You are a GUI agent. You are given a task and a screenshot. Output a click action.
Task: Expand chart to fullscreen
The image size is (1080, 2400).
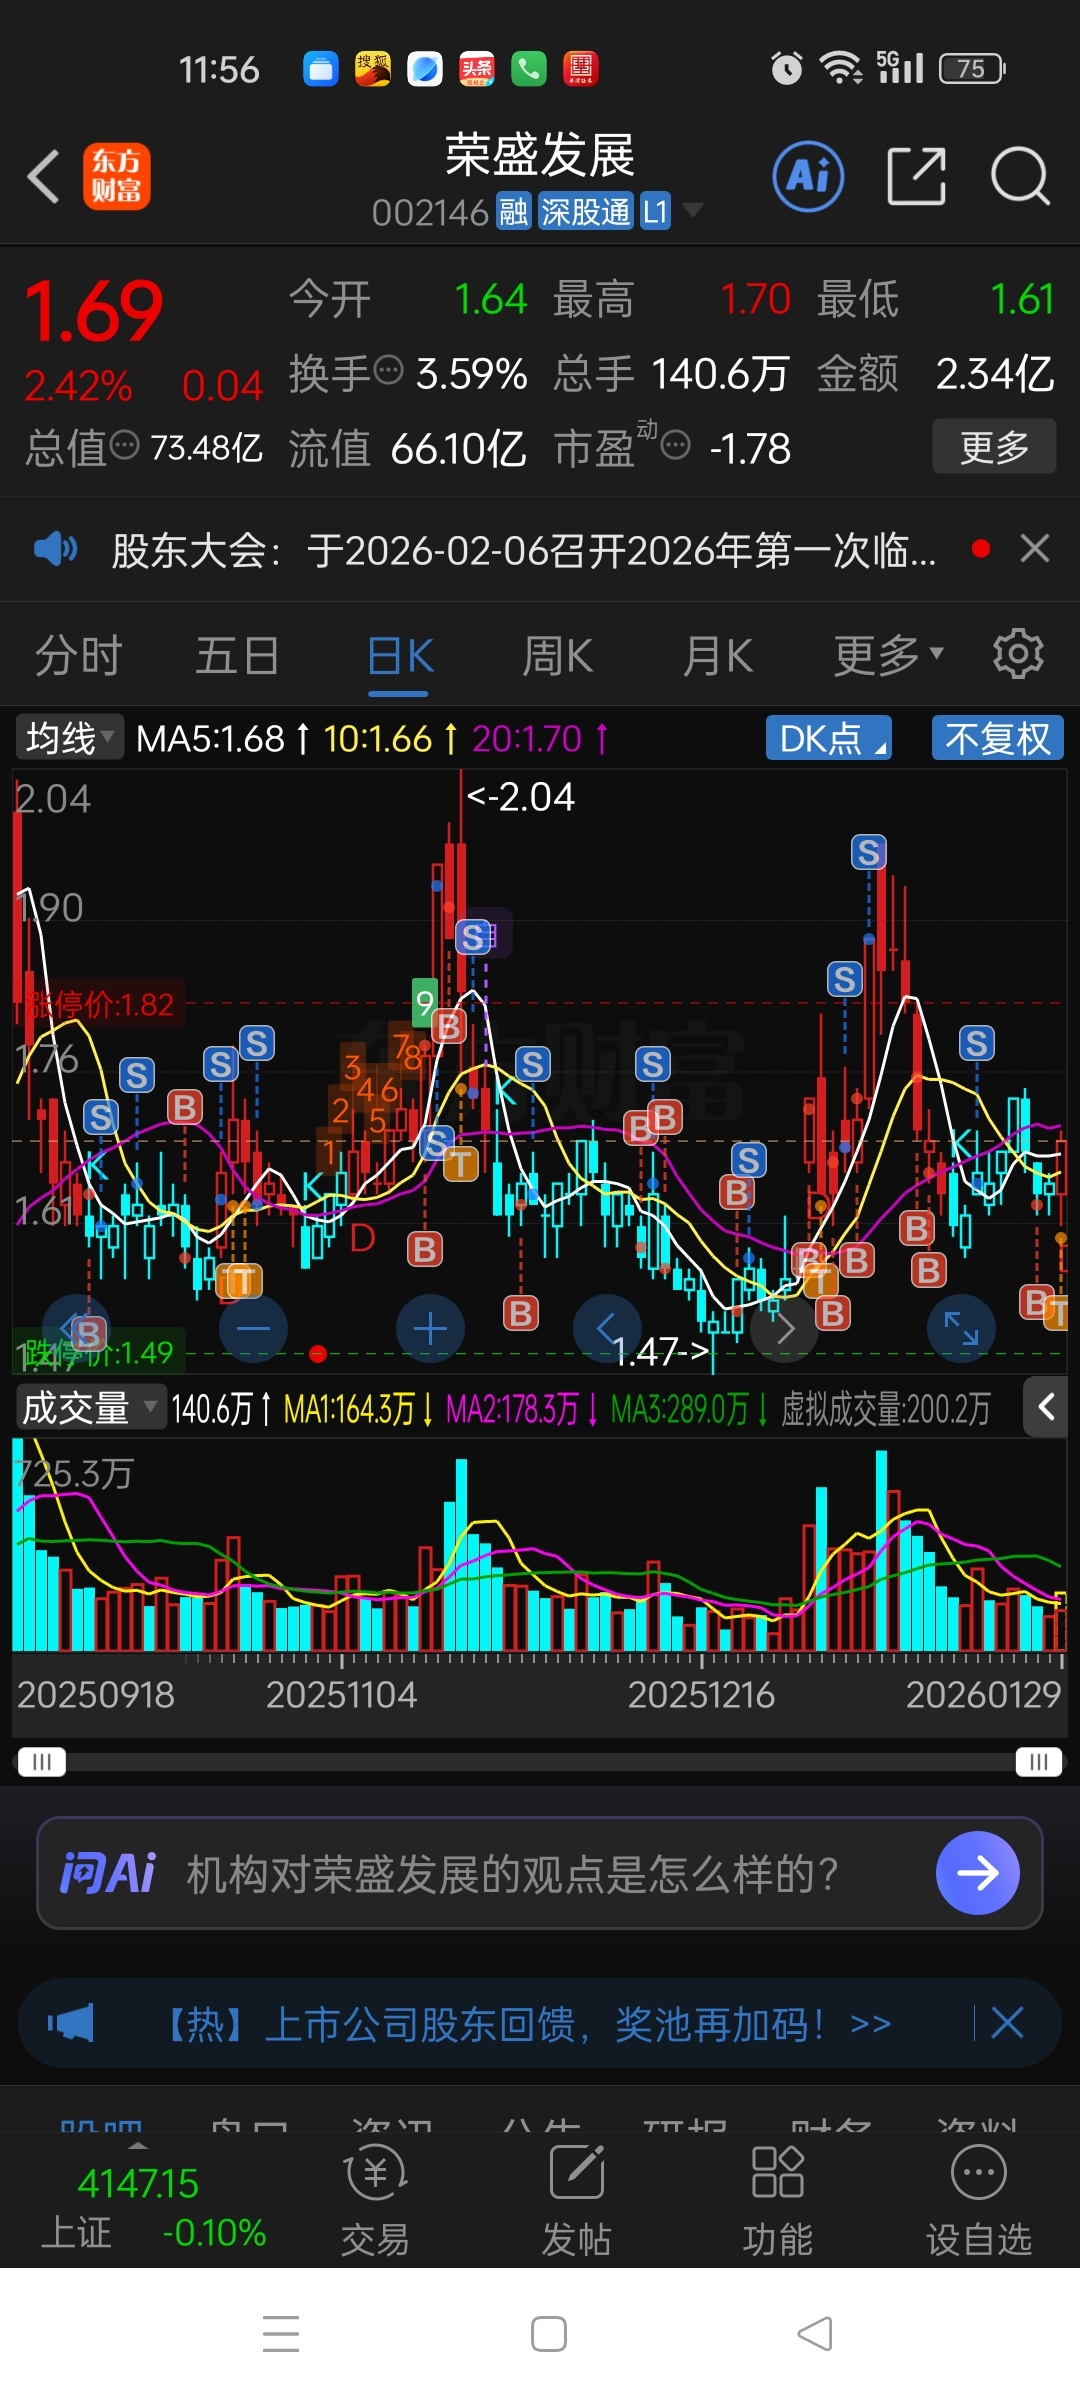pos(961,1329)
